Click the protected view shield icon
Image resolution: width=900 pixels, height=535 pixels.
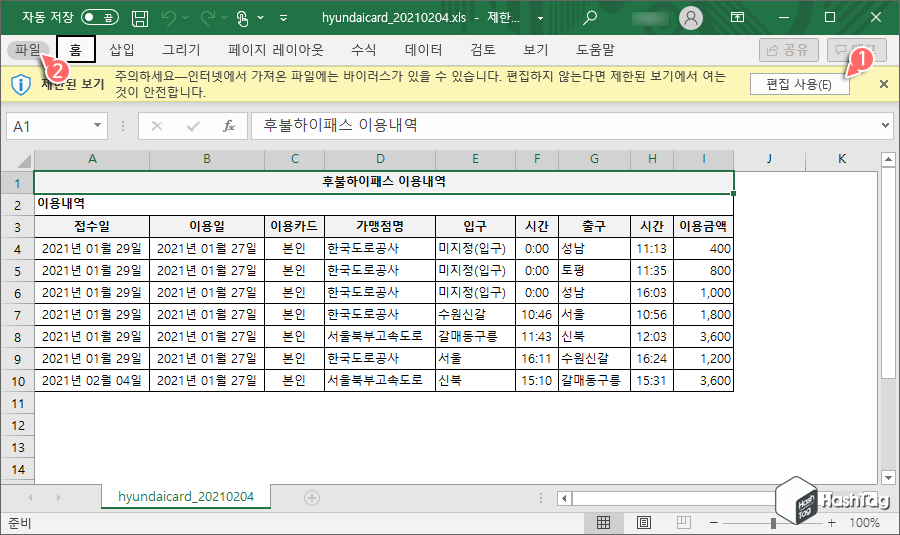click(x=21, y=84)
